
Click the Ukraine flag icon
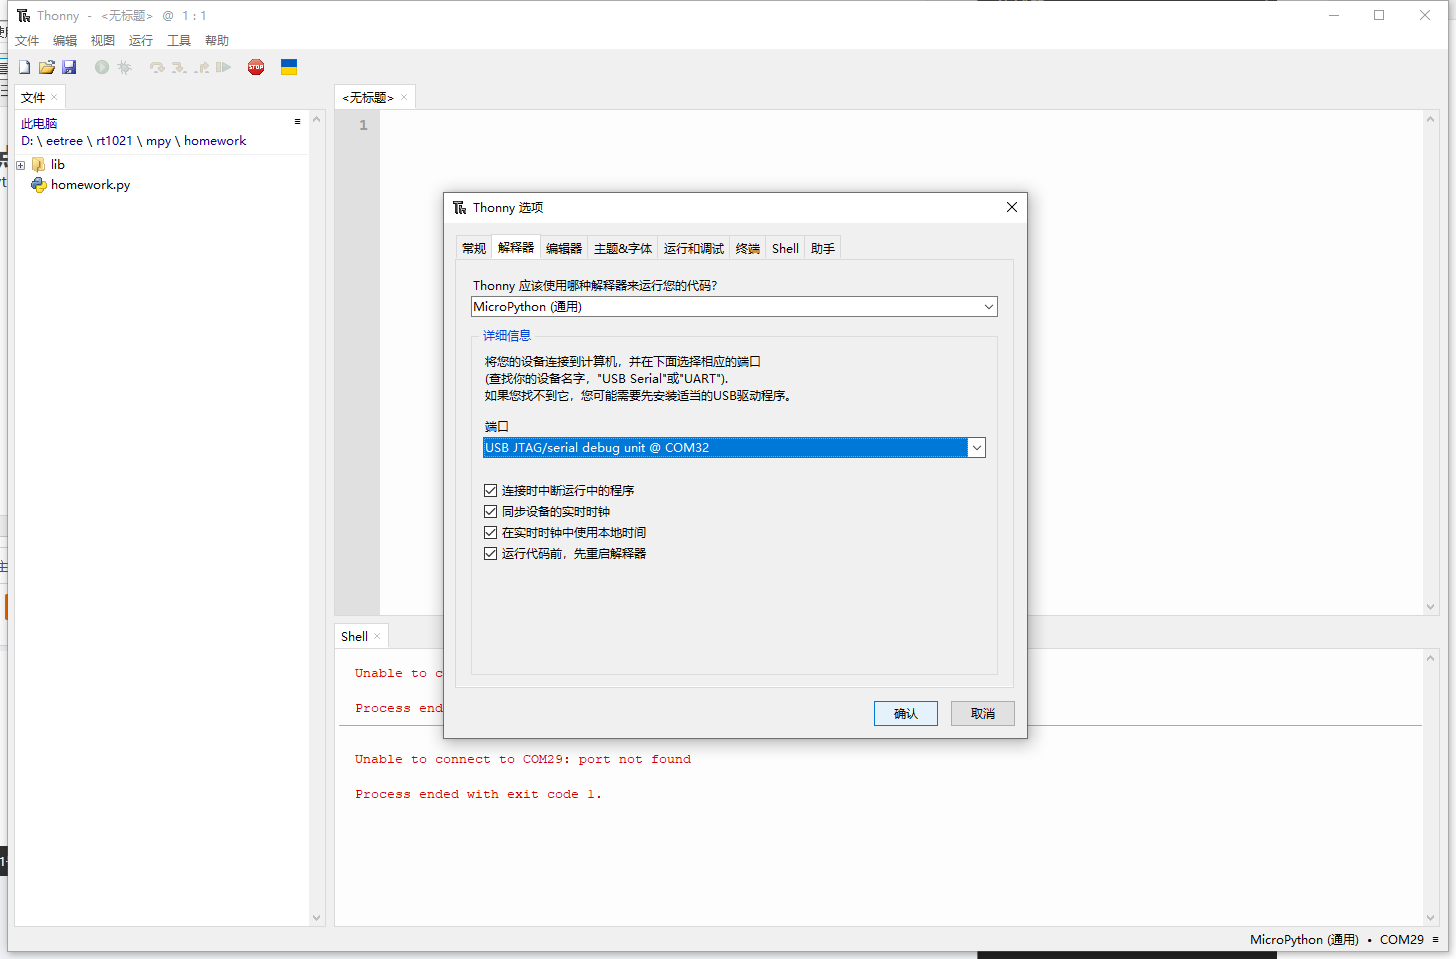point(289,67)
